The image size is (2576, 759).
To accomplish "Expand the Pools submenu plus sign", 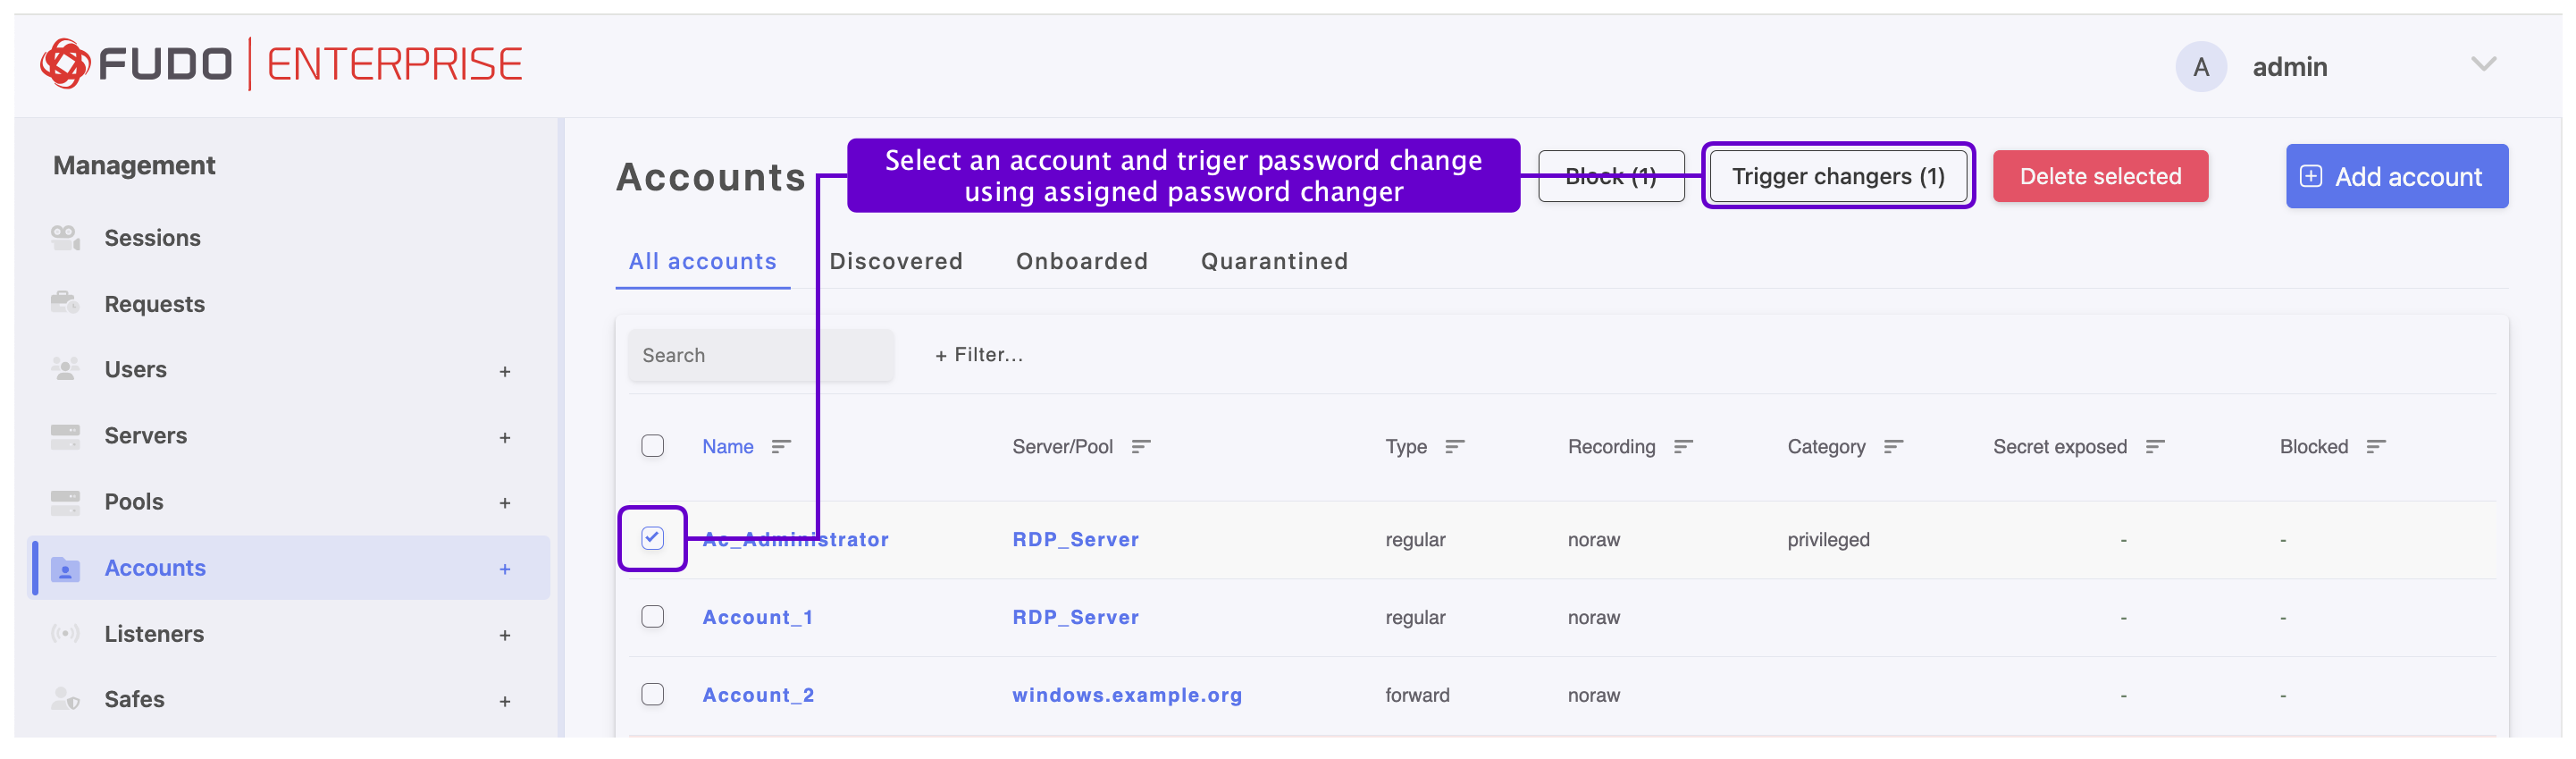I will (x=505, y=504).
